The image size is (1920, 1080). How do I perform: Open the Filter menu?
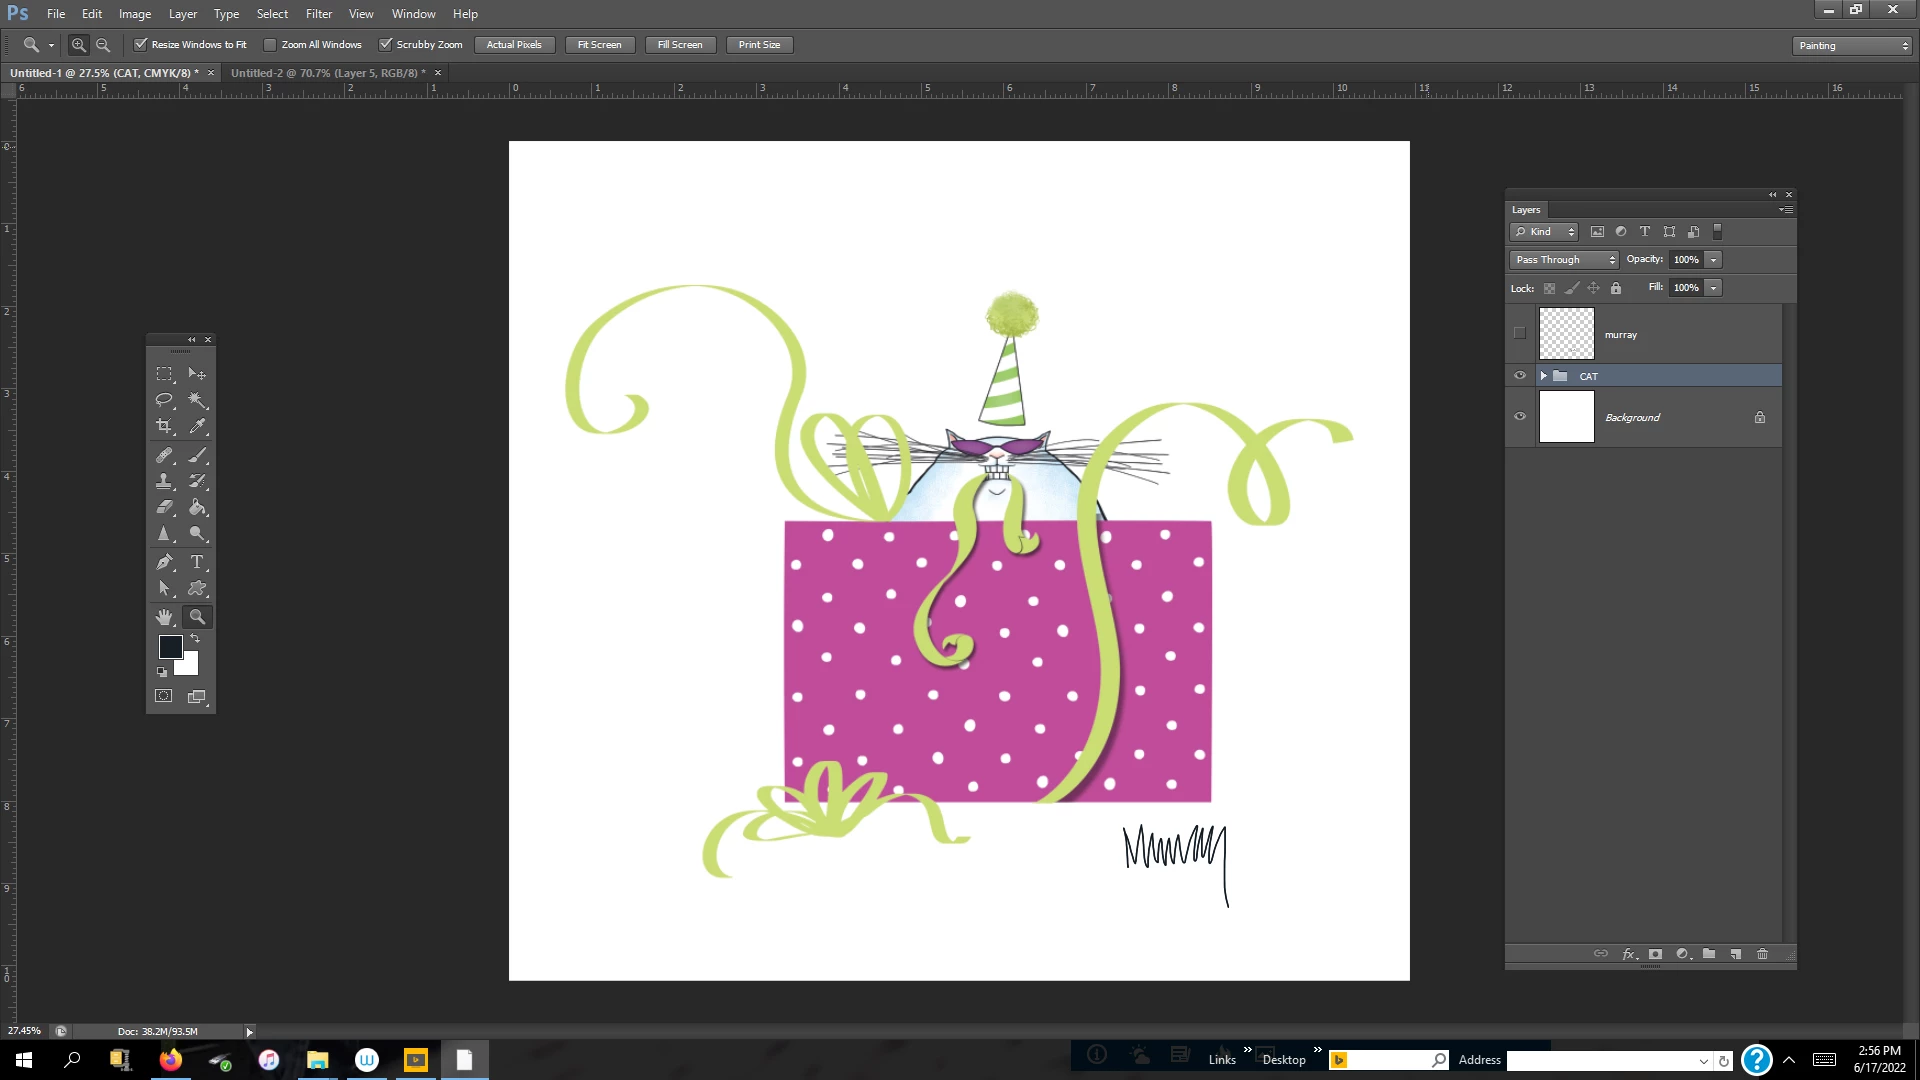point(318,14)
